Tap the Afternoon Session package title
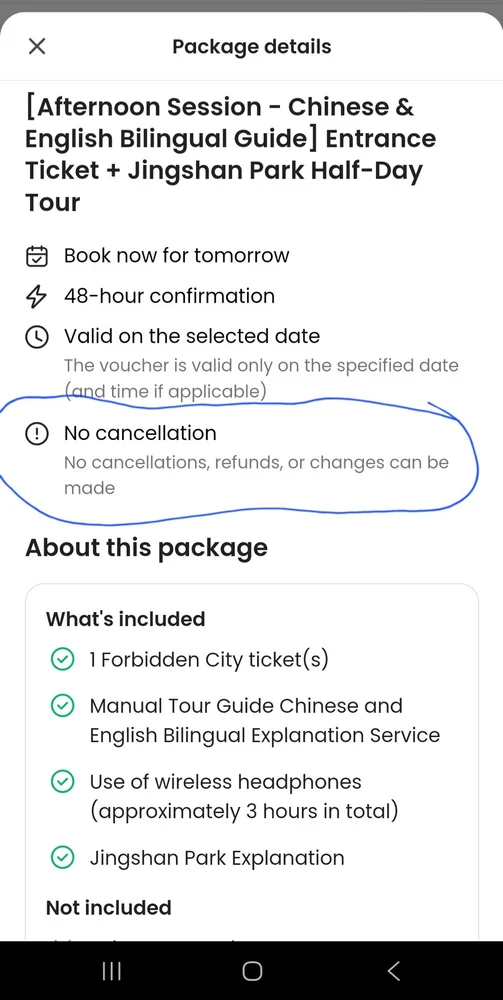This screenshot has width=503, height=1000. [x=231, y=154]
